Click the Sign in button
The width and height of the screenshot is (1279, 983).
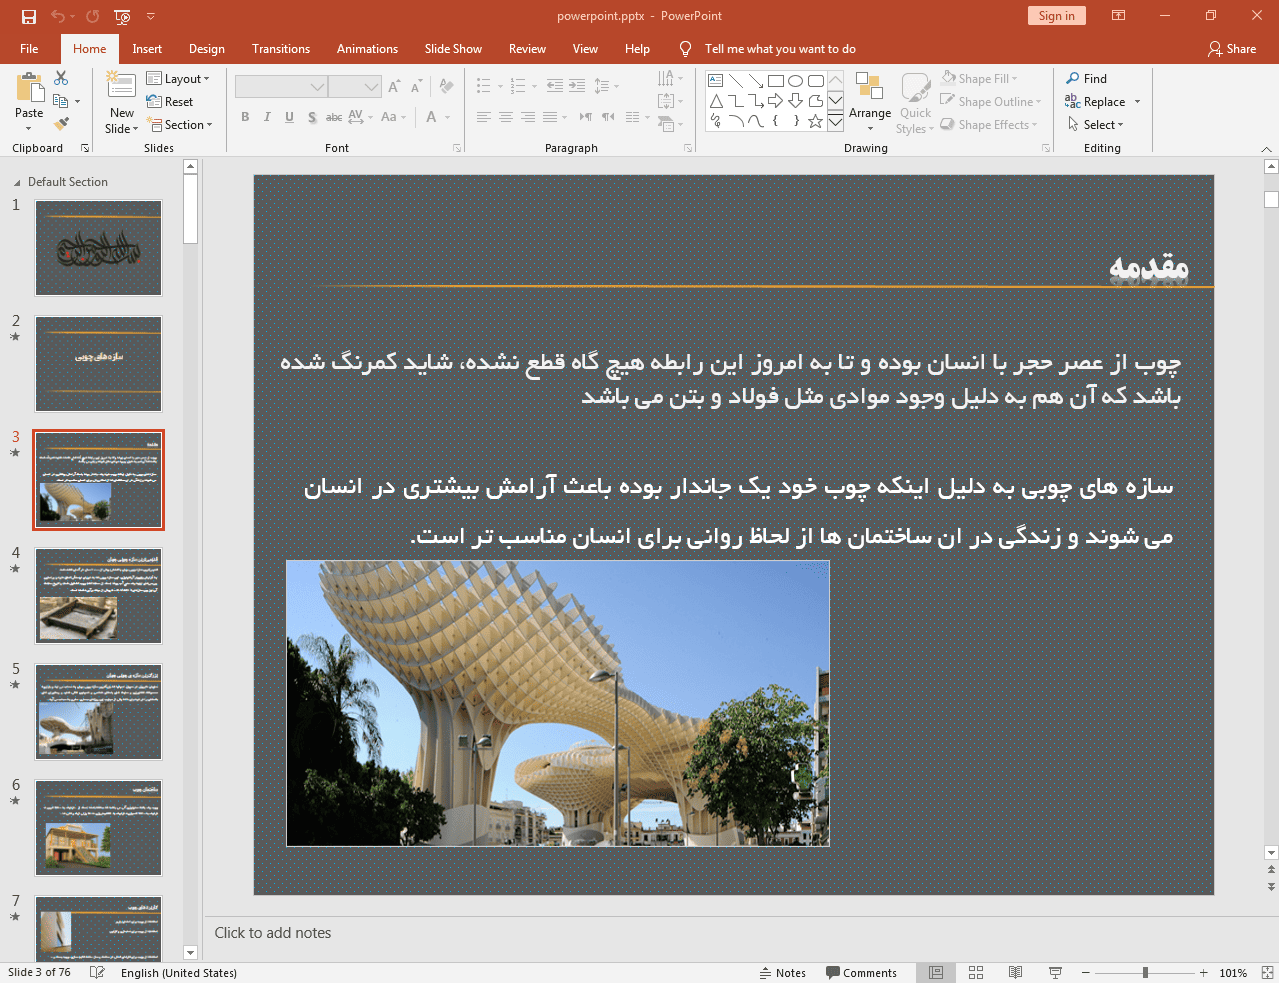(x=1056, y=16)
